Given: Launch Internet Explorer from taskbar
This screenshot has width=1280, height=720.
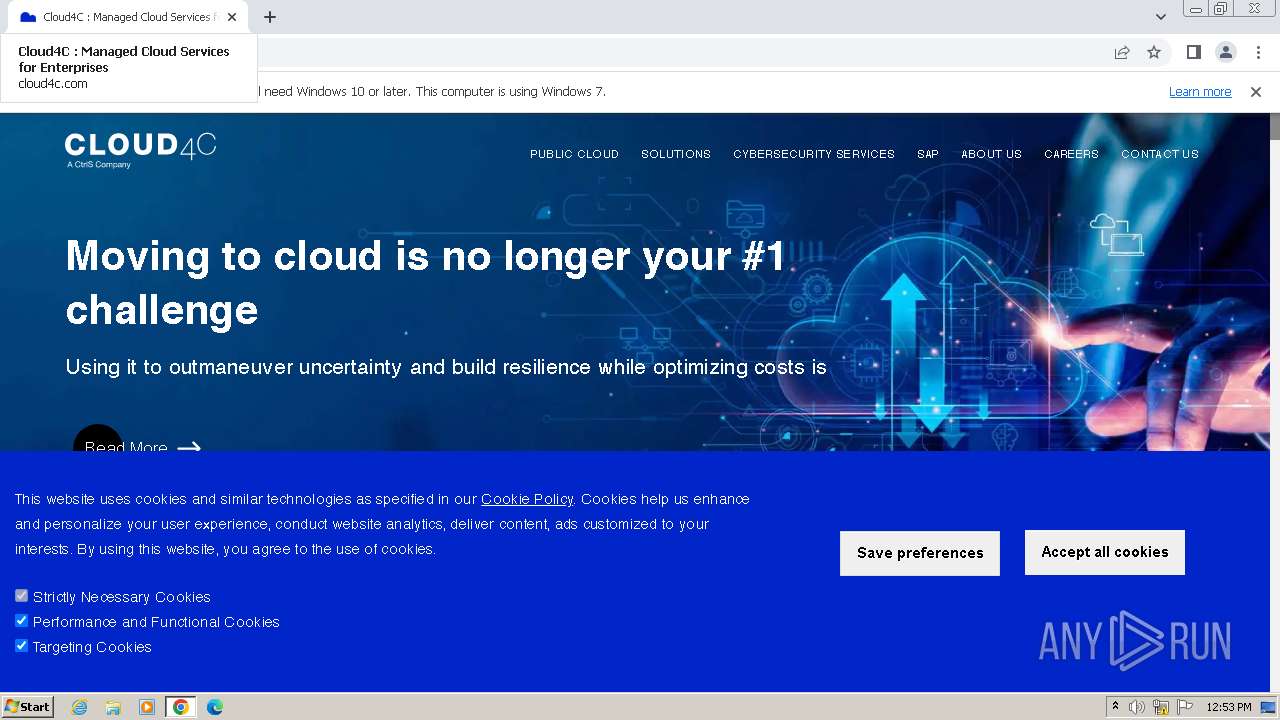Looking at the screenshot, I should point(79,707).
